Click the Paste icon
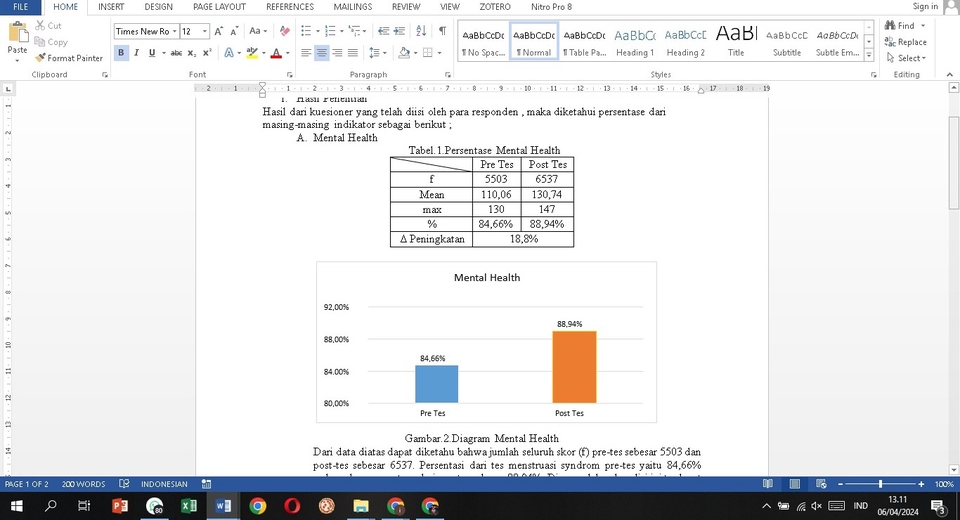Image resolution: width=960 pixels, height=520 pixels. coord(17,34)
